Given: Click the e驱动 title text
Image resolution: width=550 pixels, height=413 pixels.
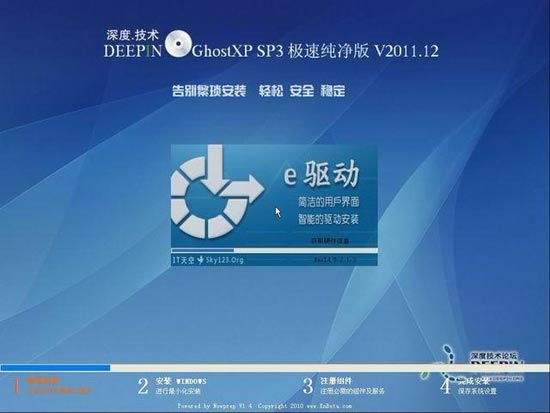Looking at the screenshot, I should (x=321, y=174).
